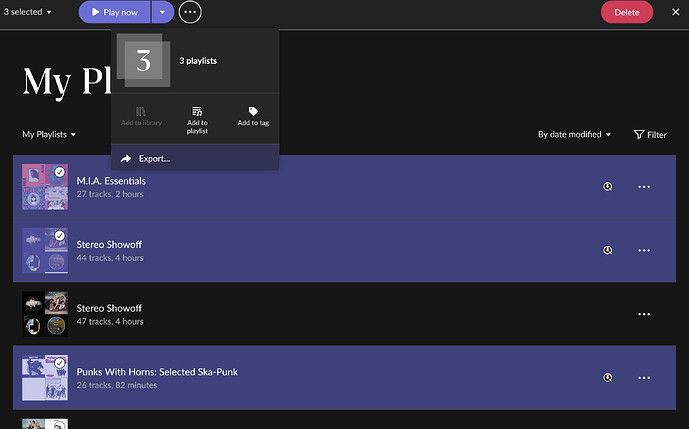Expand the 3 selected dropdown
Screen dimensions: 689x429
[x=28, y=12]
